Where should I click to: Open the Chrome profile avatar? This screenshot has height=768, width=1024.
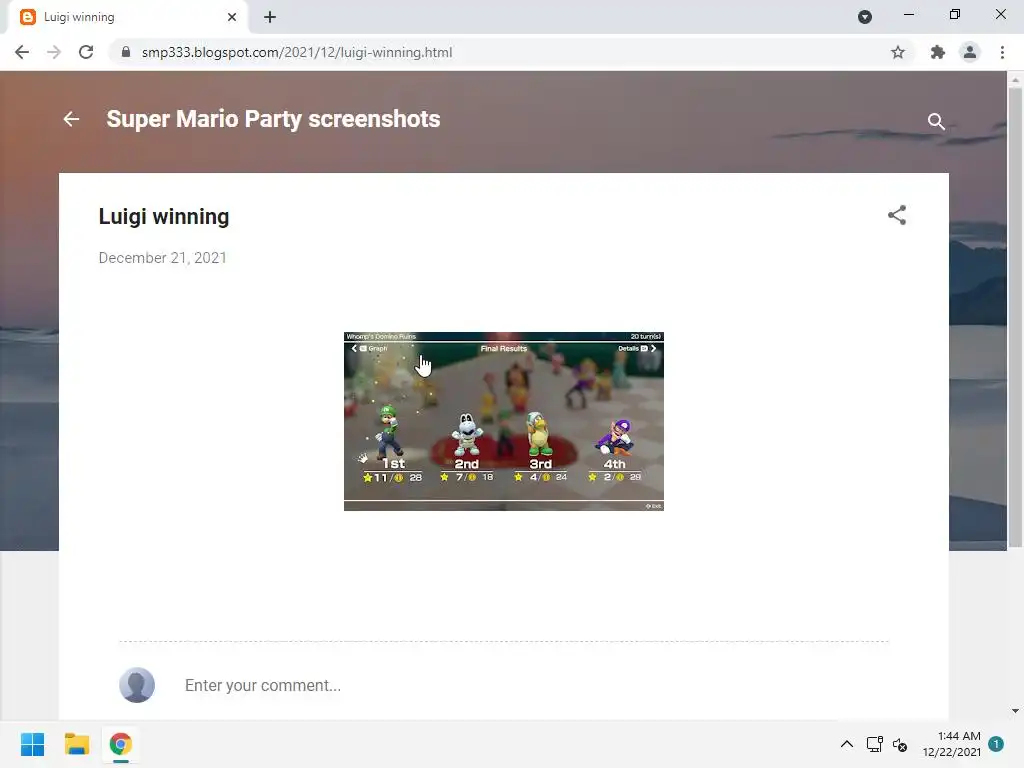[x=970, y=52]
